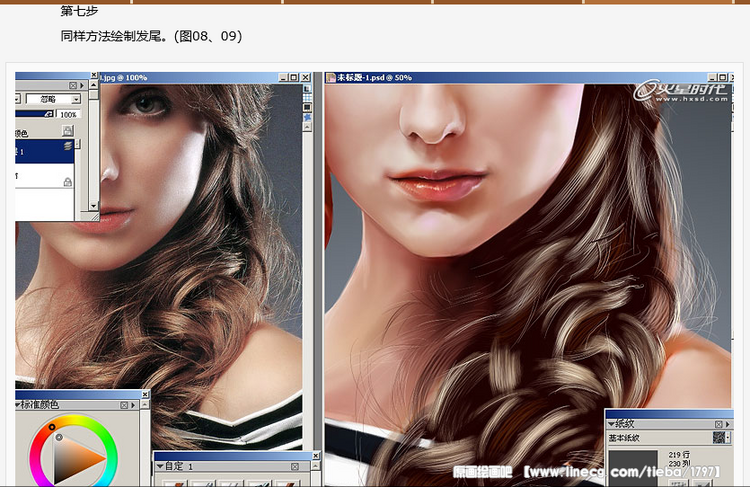Click the paper texture preview thumbnail
The width and height of the screenshot is (750, 487).
(x=633, y=466)
